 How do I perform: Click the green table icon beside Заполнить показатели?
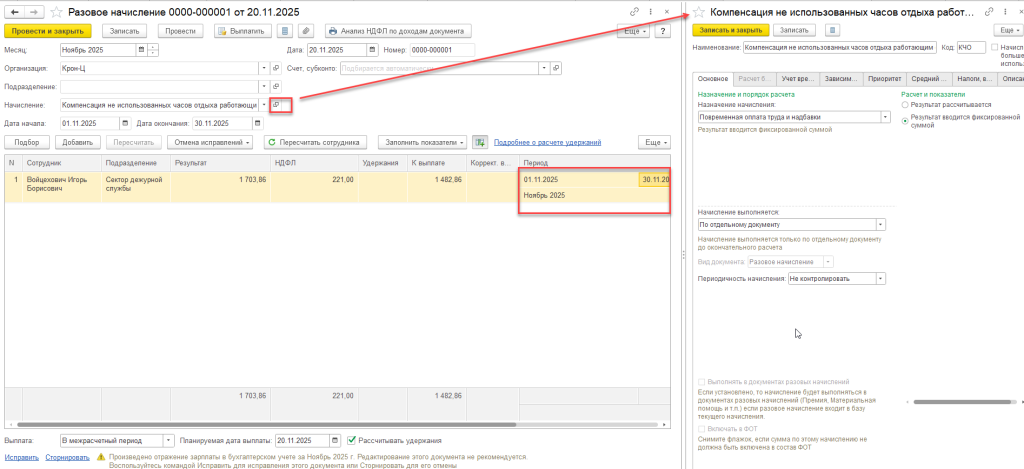pyautogui.click(x=481, y=142)
